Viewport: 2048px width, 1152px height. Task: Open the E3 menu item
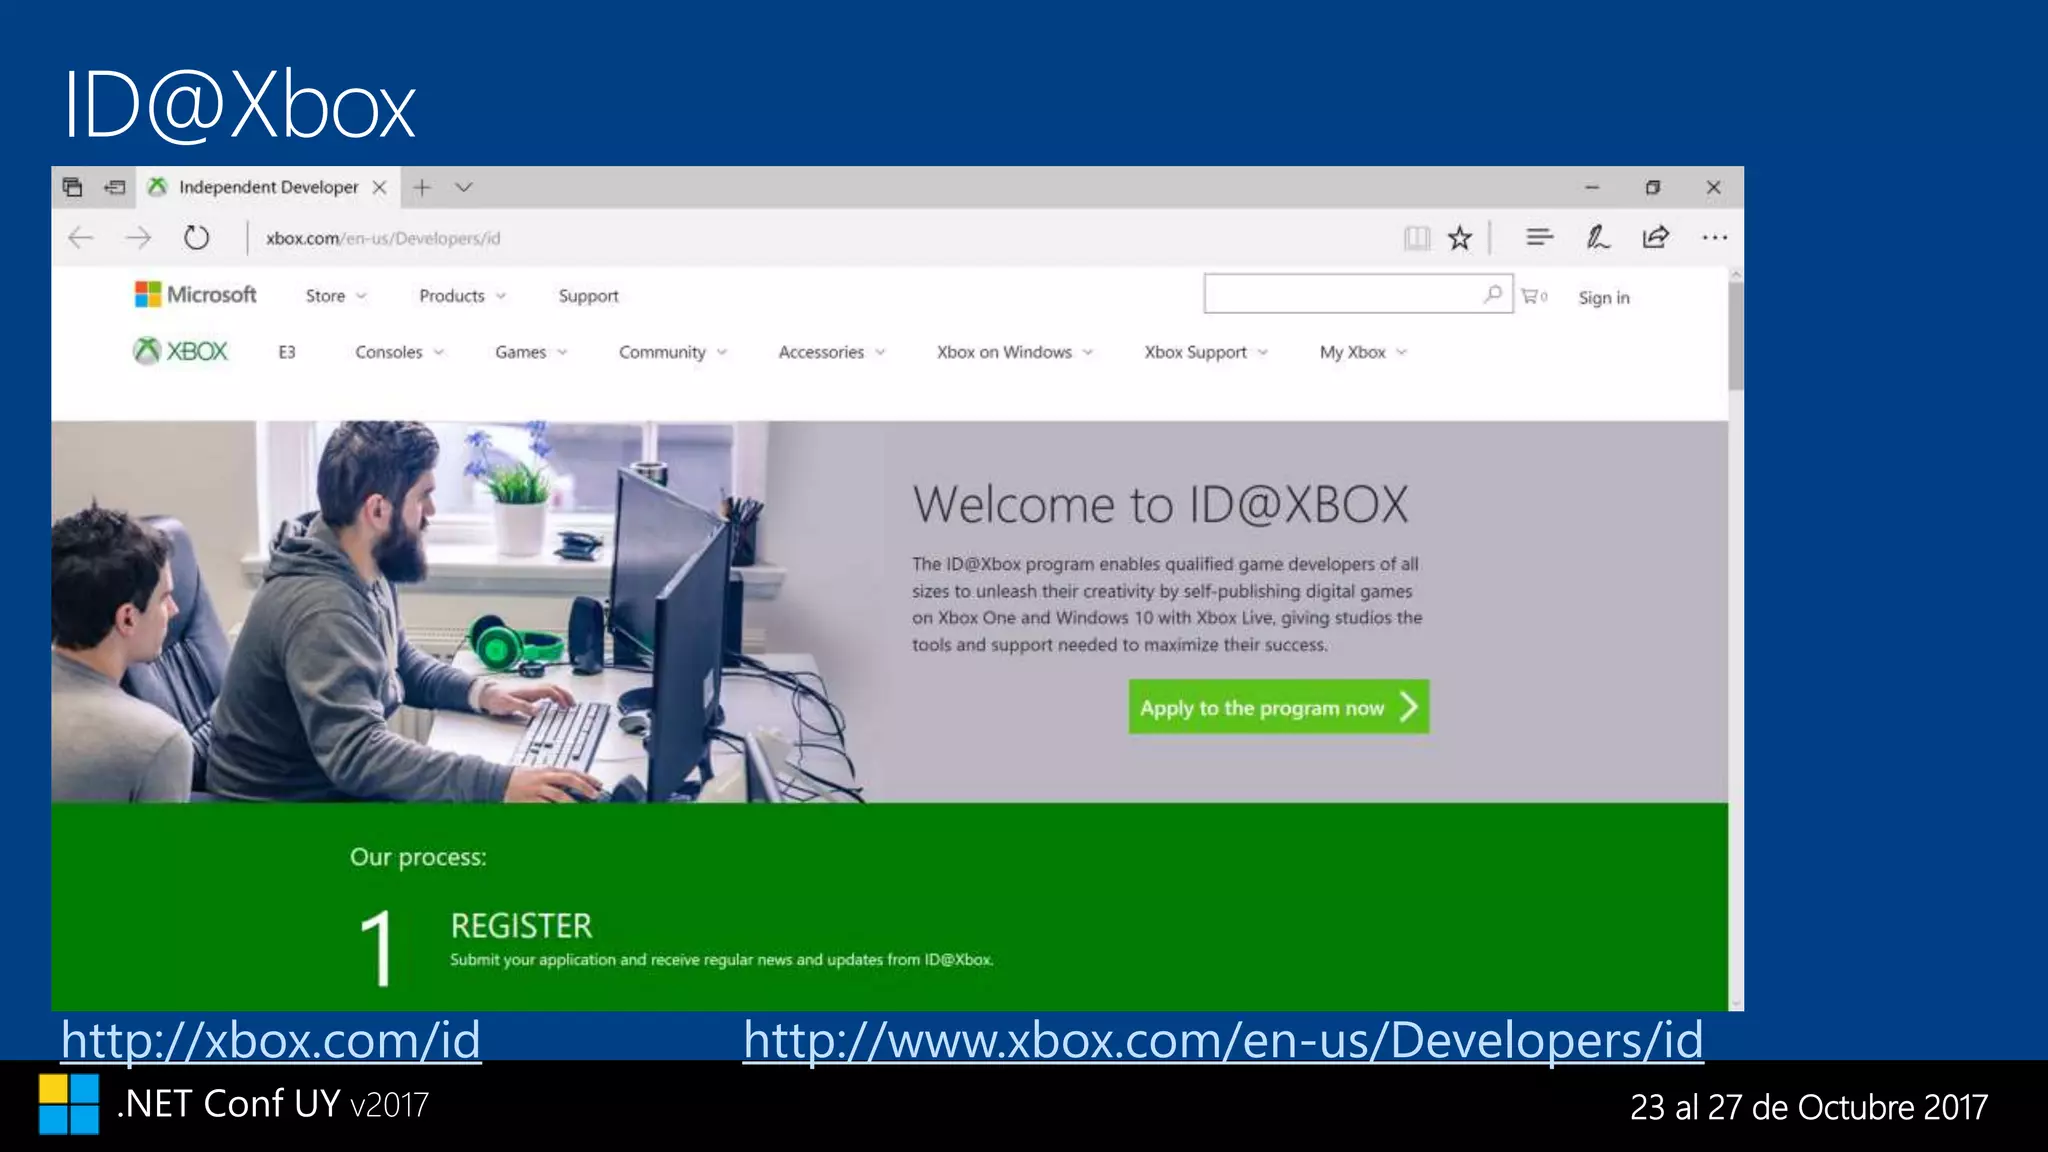[x=287, y=352]
